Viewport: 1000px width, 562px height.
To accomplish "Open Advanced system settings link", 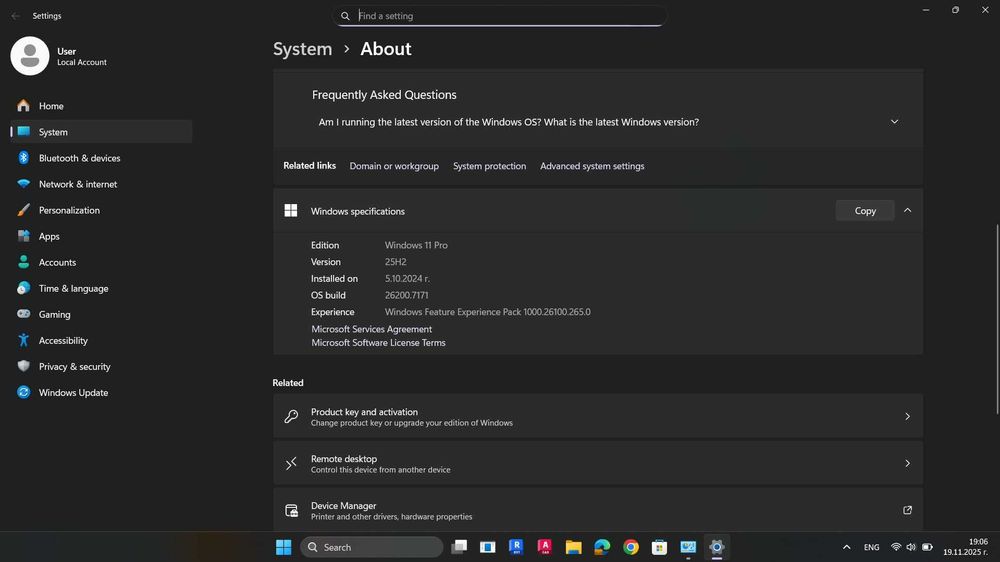I will 592,166.
